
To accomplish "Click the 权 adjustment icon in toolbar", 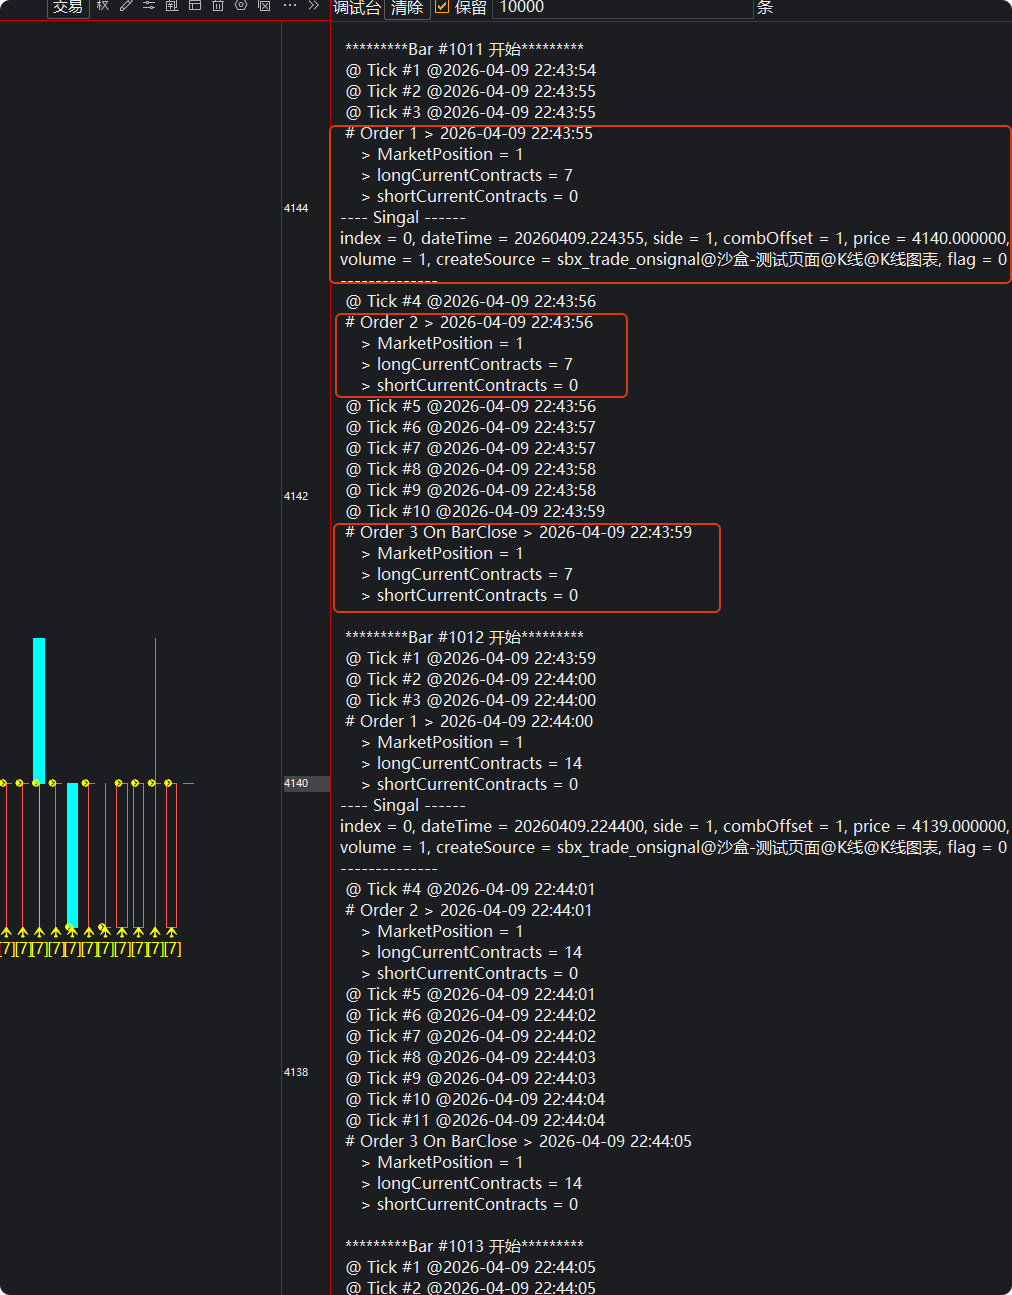I will (x=102, y=5).
